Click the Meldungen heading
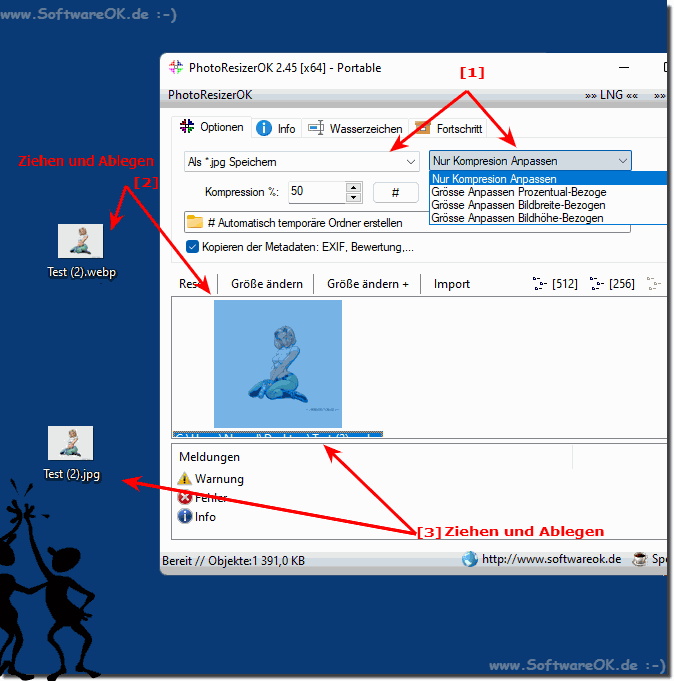 (x=209, y=457)
